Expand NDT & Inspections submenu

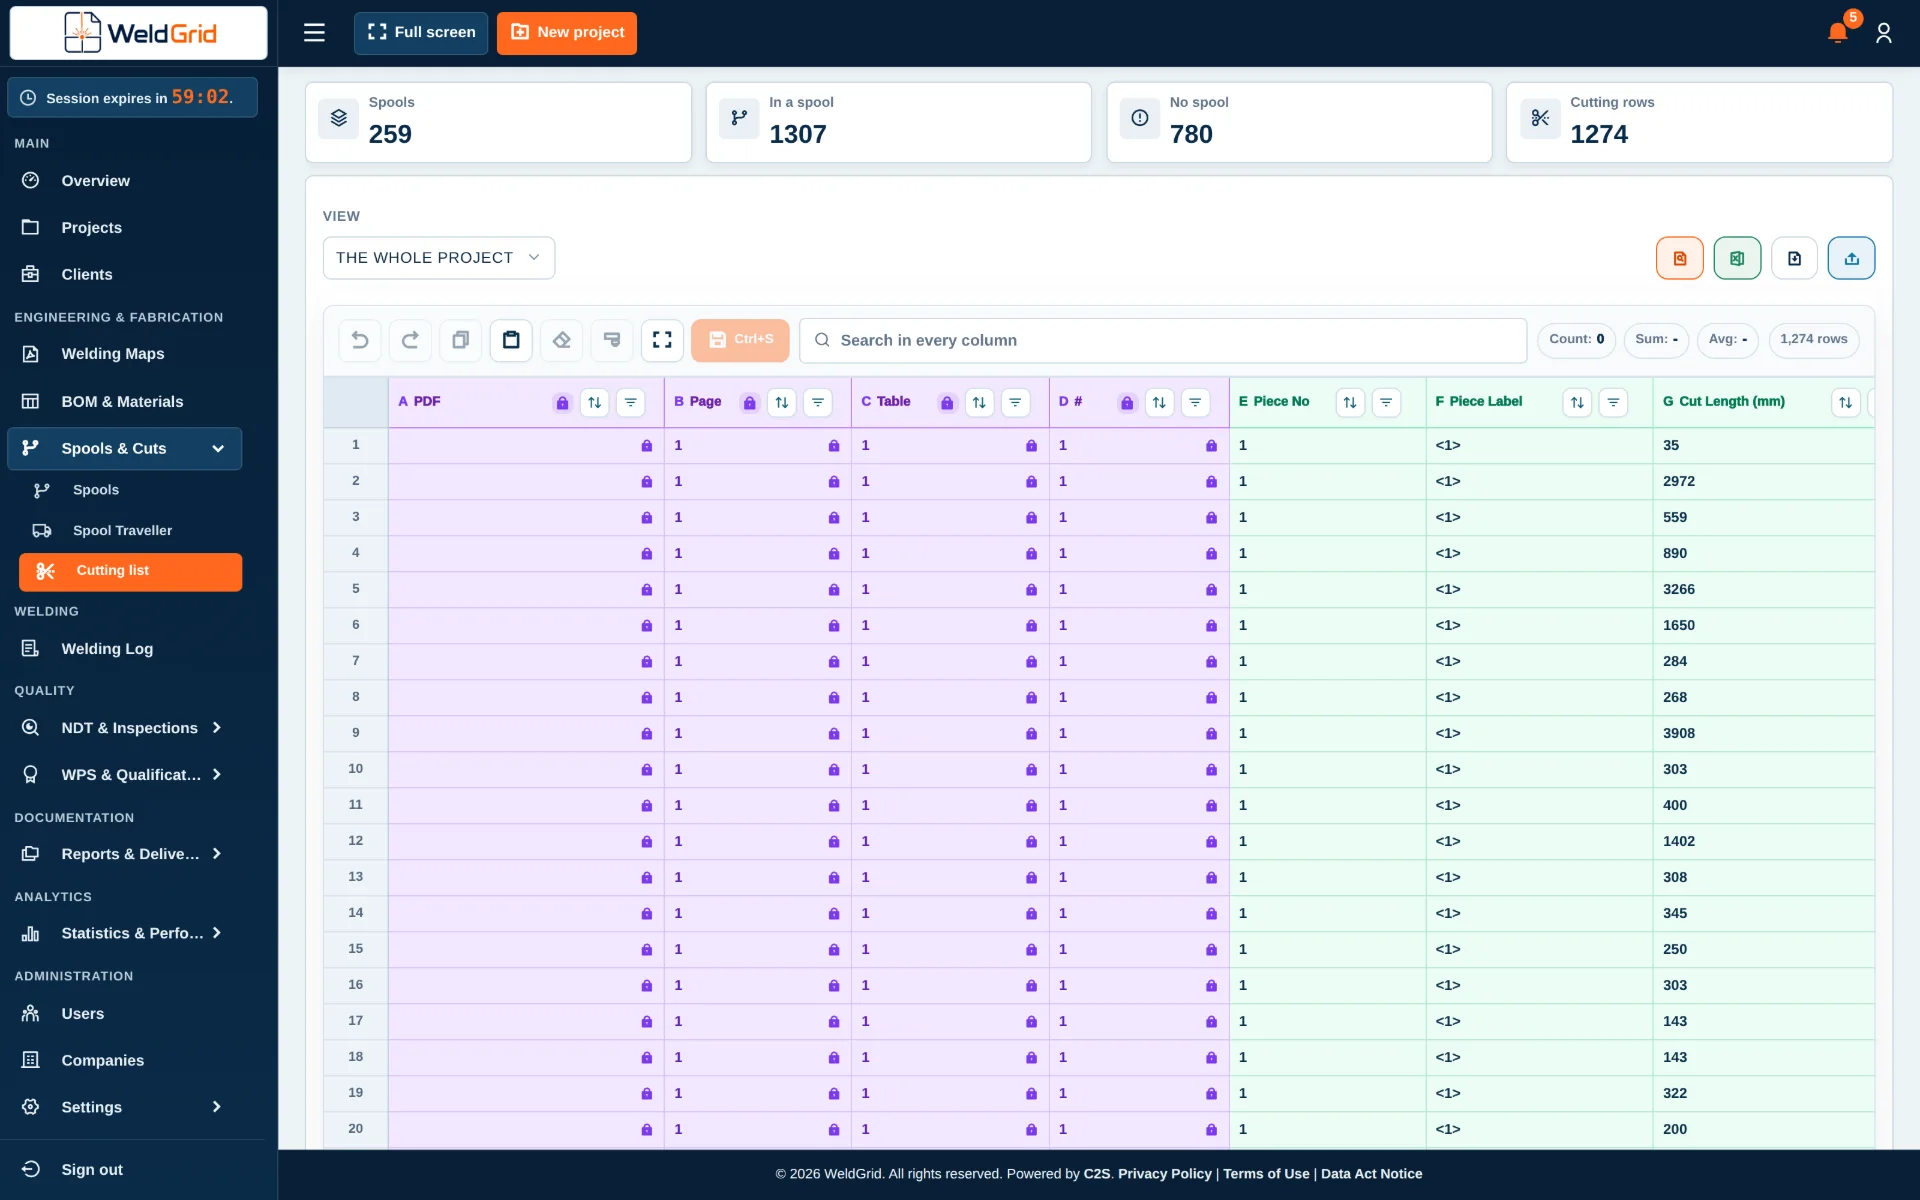coord(124,728)
